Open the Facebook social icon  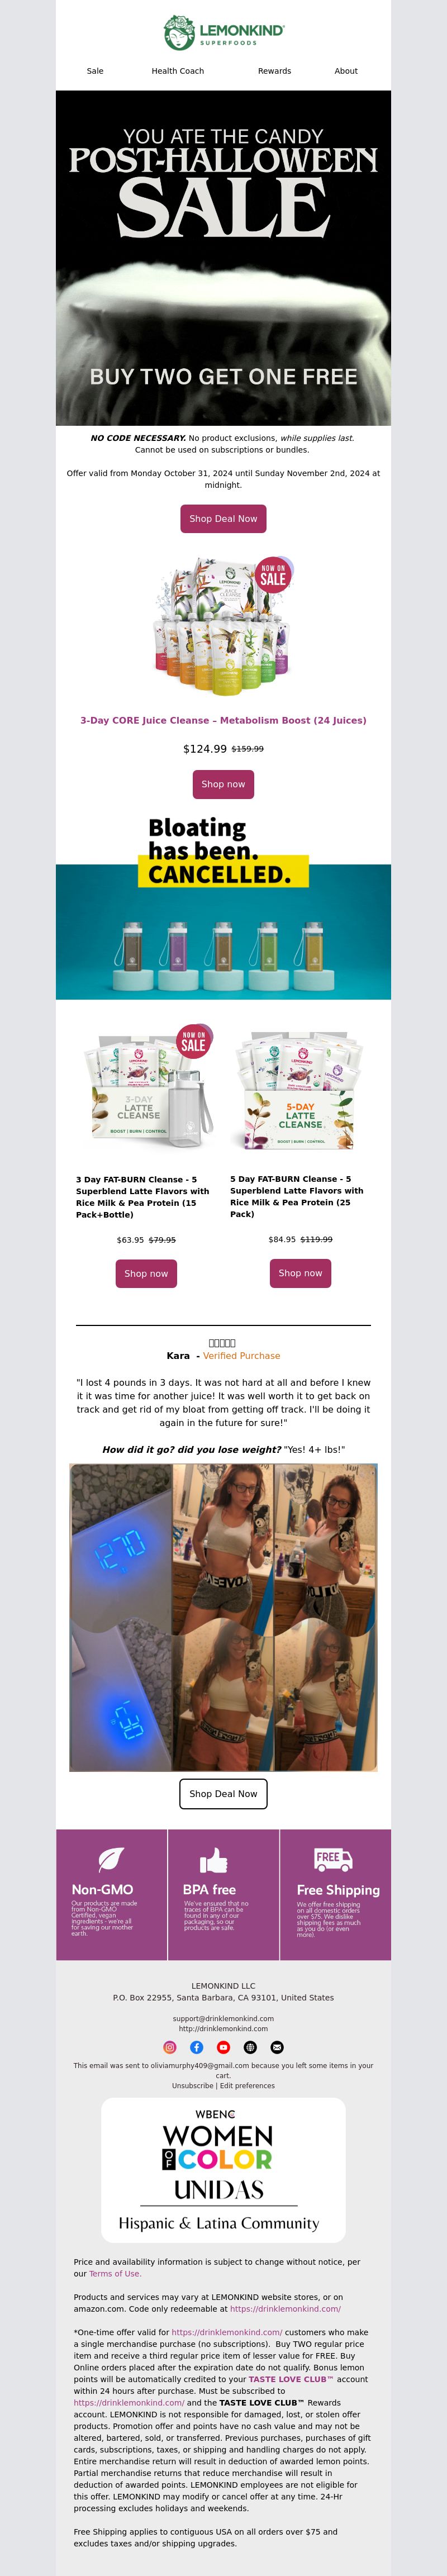pyautogui.click(x=197, y=2047)
